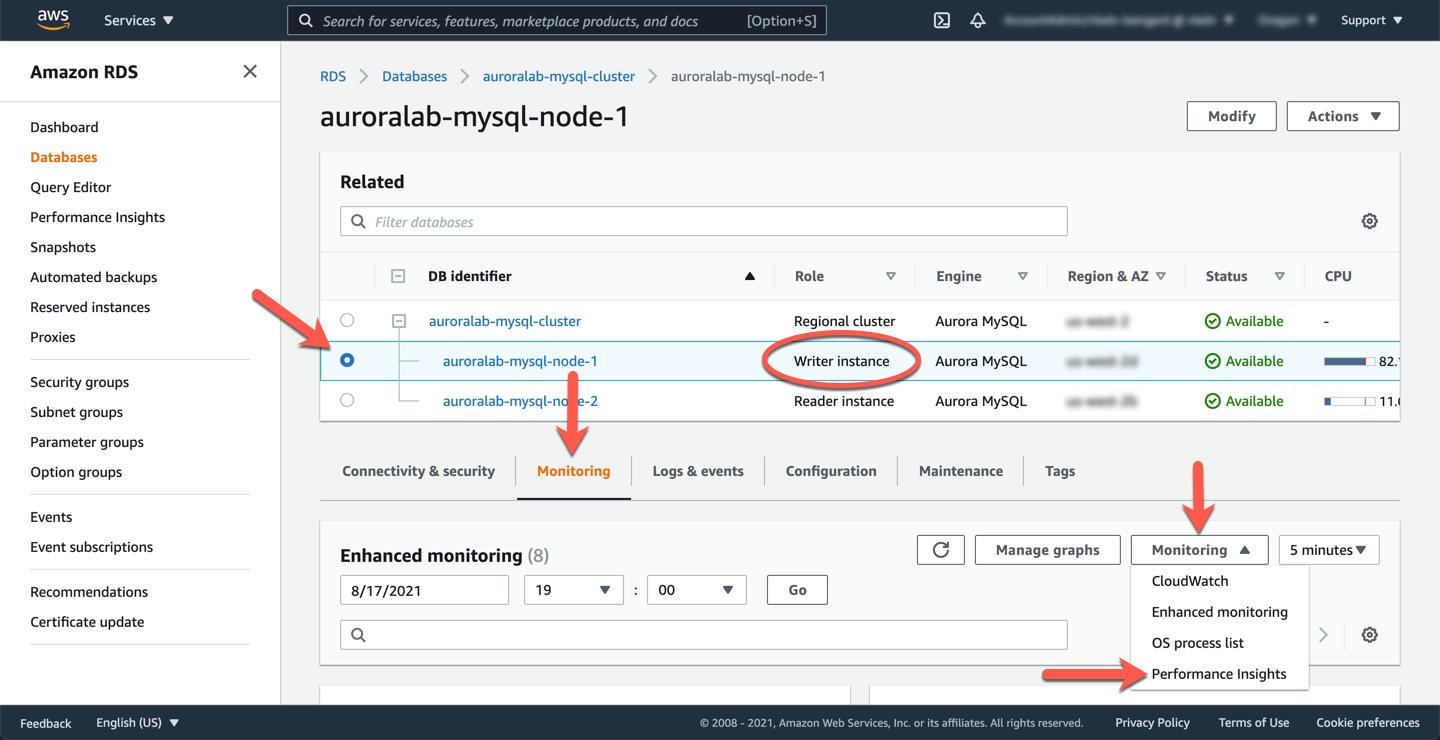Viewport: 1440px width, 740px height.
Task: Open the Actions dropdown
Action: (1342, 116)
